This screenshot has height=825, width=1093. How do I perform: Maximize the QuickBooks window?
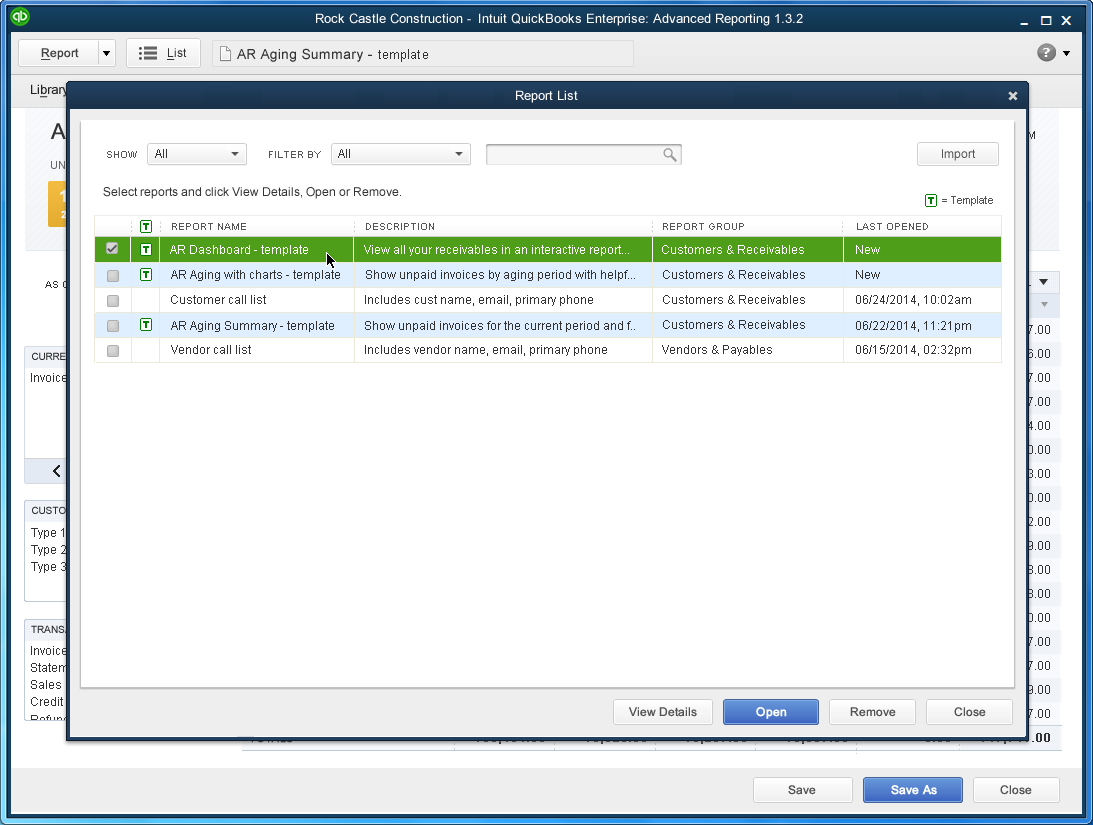click(x=1046, y=20)
